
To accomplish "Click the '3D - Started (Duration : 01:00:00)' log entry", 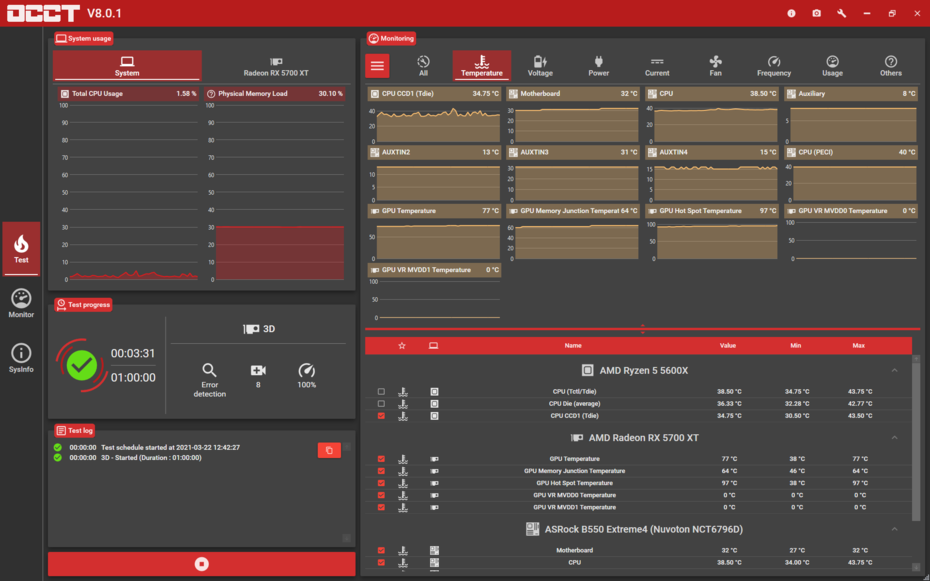I will click(151, 458).
